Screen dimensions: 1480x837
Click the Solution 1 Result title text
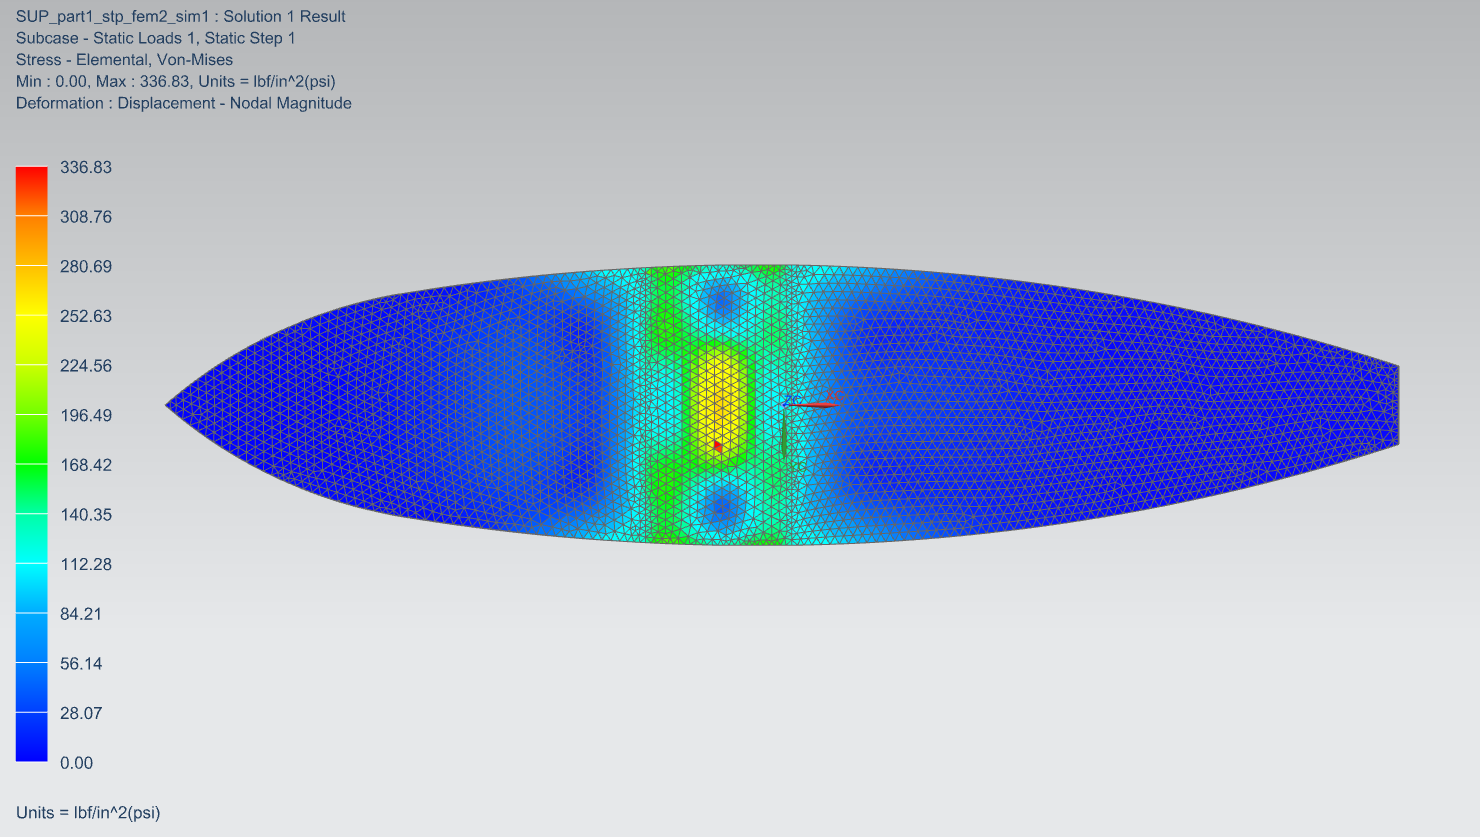[x=181, y=17]
